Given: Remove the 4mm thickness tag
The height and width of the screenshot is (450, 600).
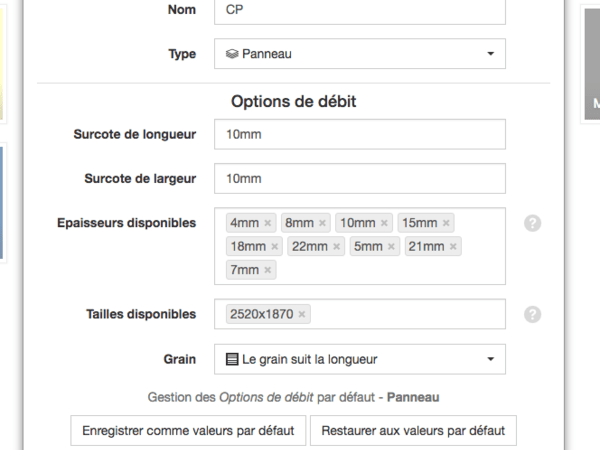Looking at the screenshot, I should pyautogui.click(x=268, y=223).
